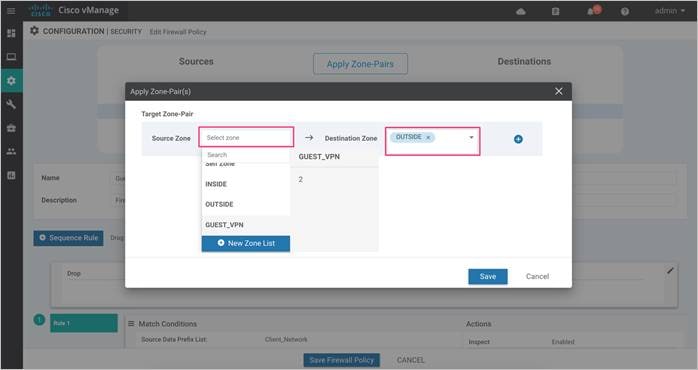Image resolution: width=698 pixels, height=370 pixels.
Task: Remove the OUTSIDE tag from Destination Zone
Action: click(x=428, y=138)
